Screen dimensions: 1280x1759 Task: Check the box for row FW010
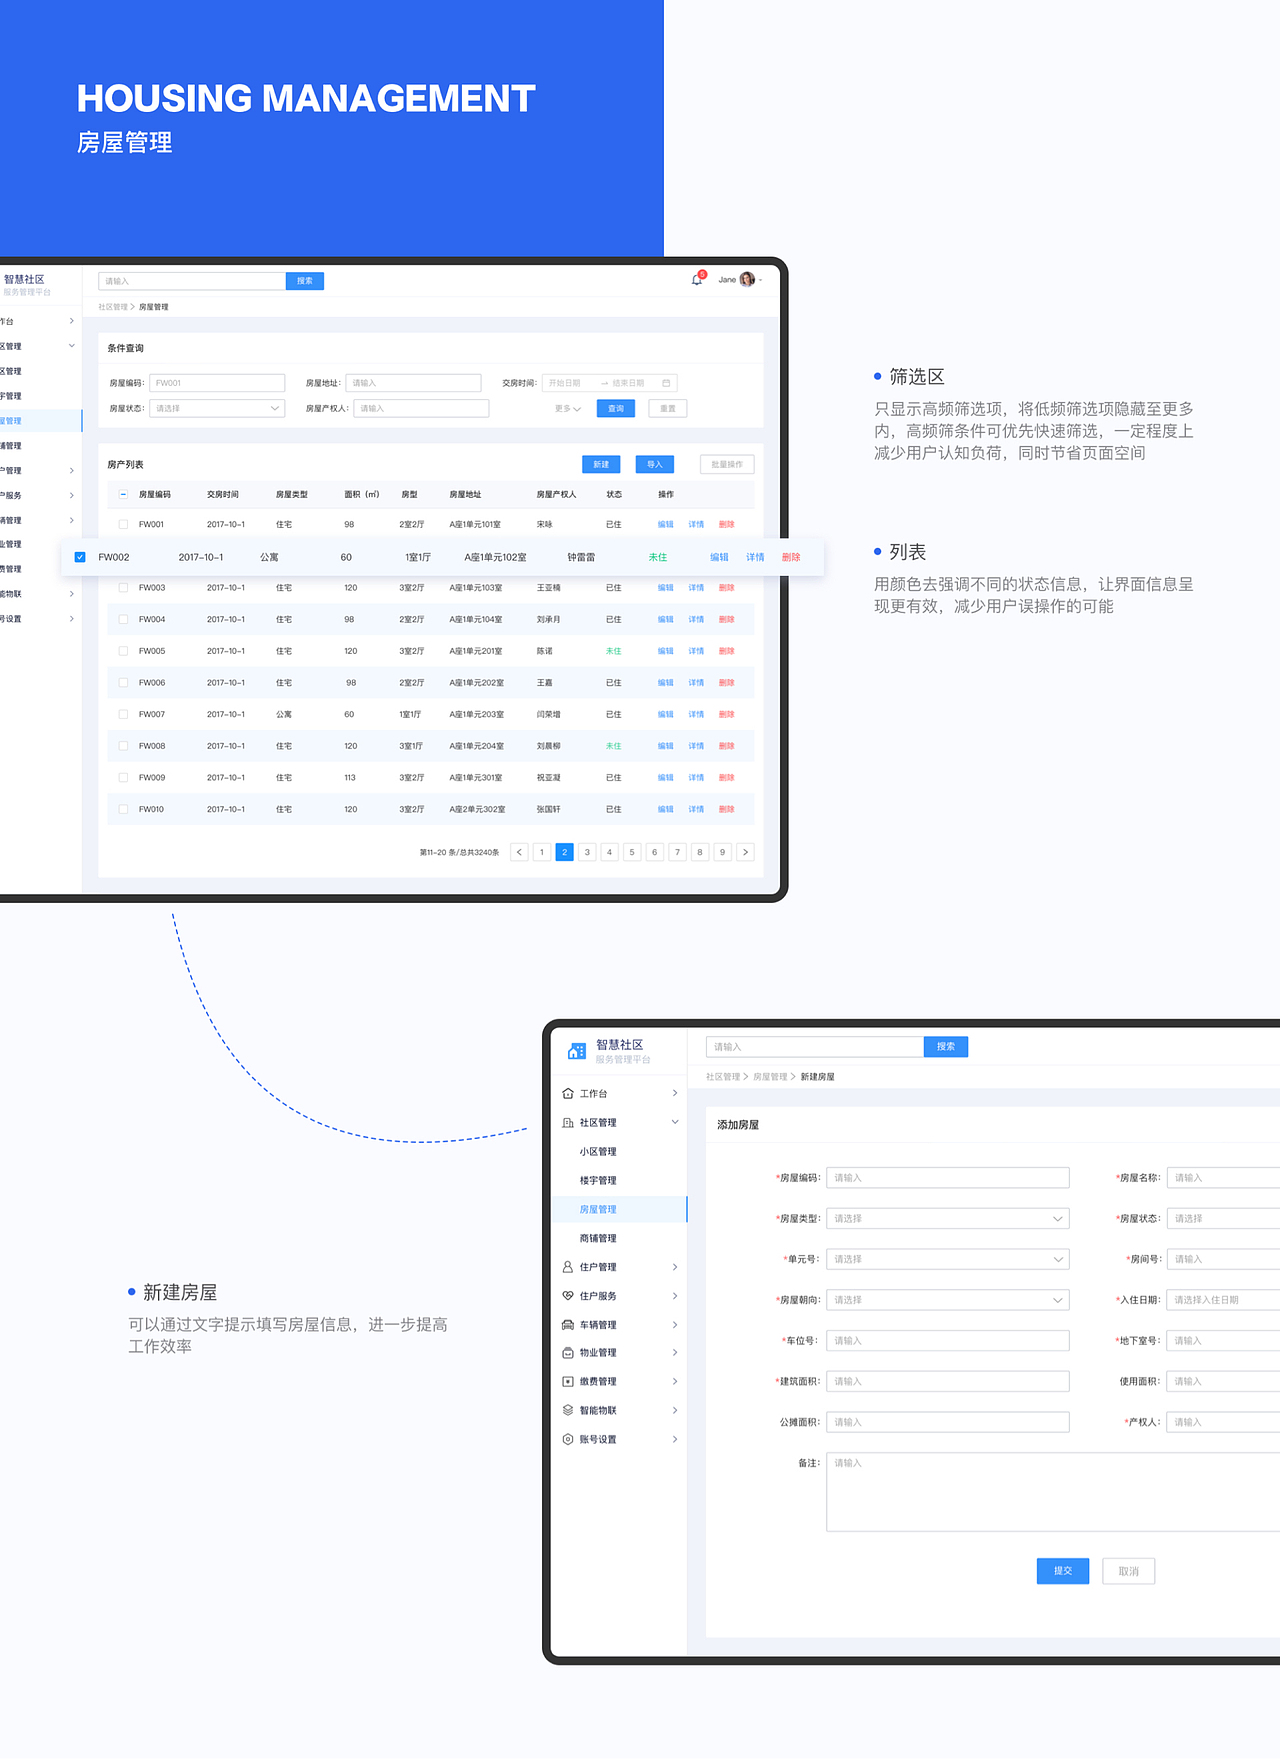pyautogui.click(x=123, y=809)
